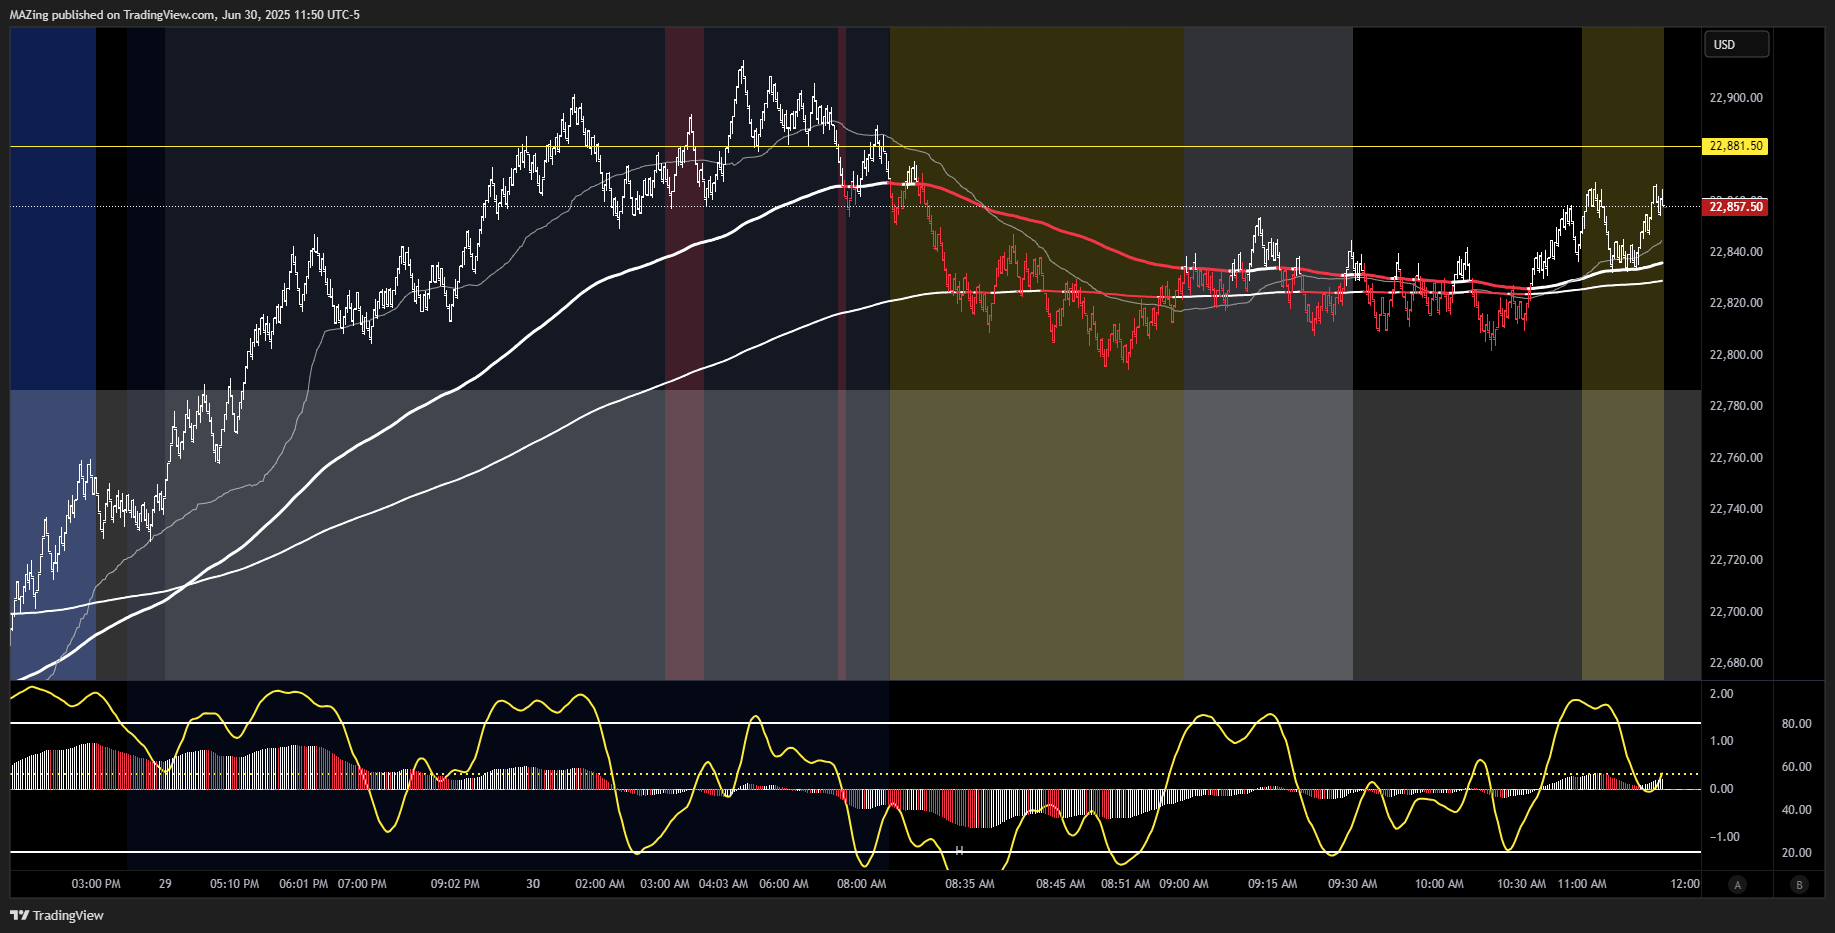Open the TradingView logo link
The height and width of the screenshot is (933, 1835).
pyautogui.click(x=57, y=915)
